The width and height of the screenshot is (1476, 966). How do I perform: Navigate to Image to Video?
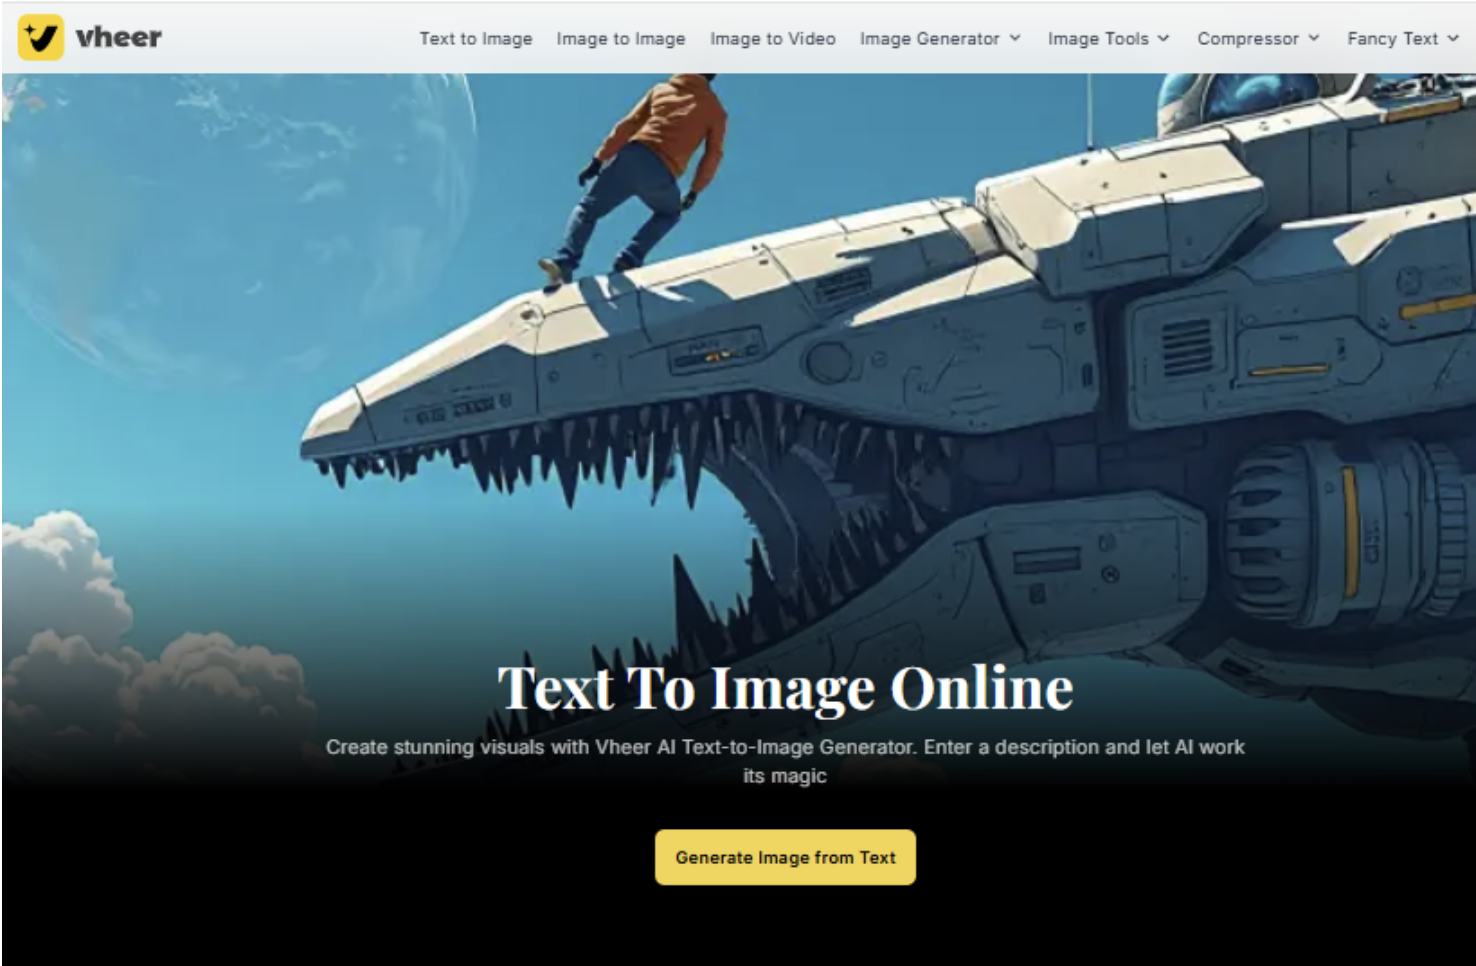(772, 39)
